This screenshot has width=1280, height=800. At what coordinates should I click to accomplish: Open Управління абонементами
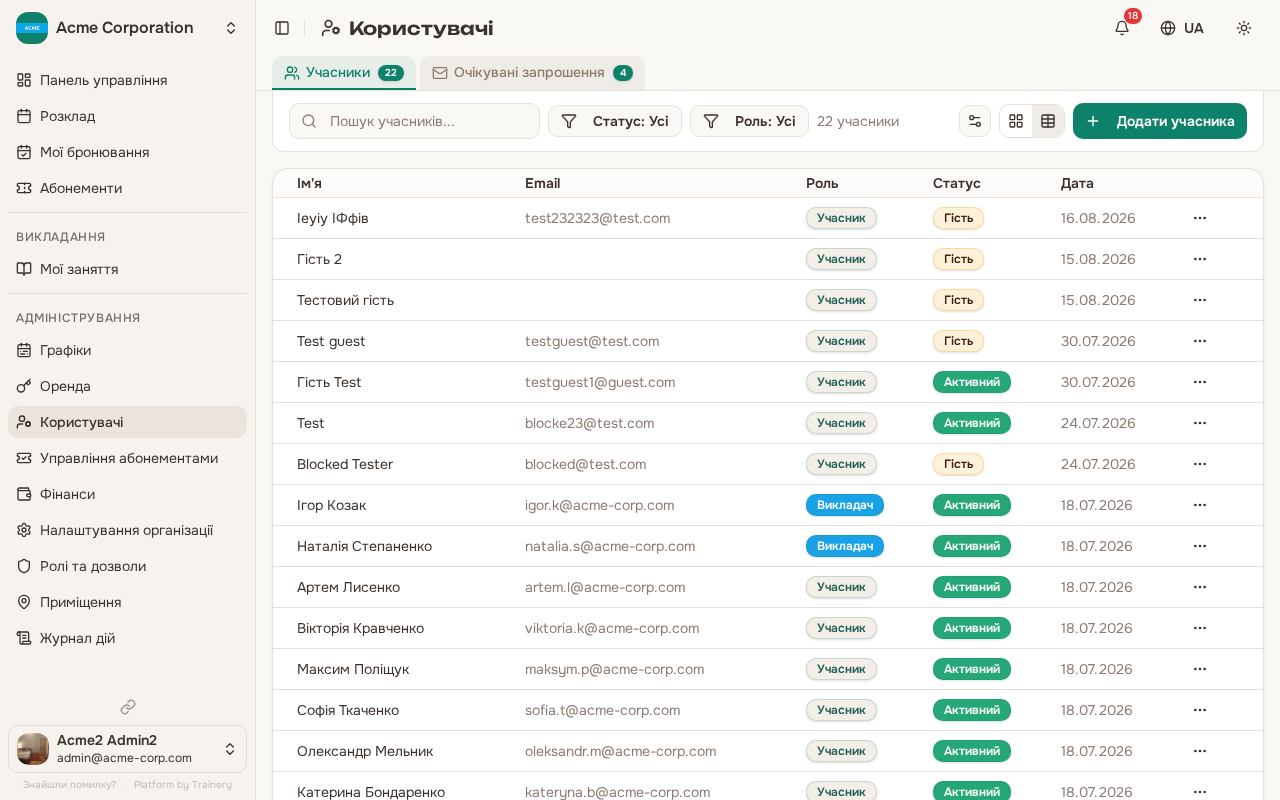pos(127,458)
